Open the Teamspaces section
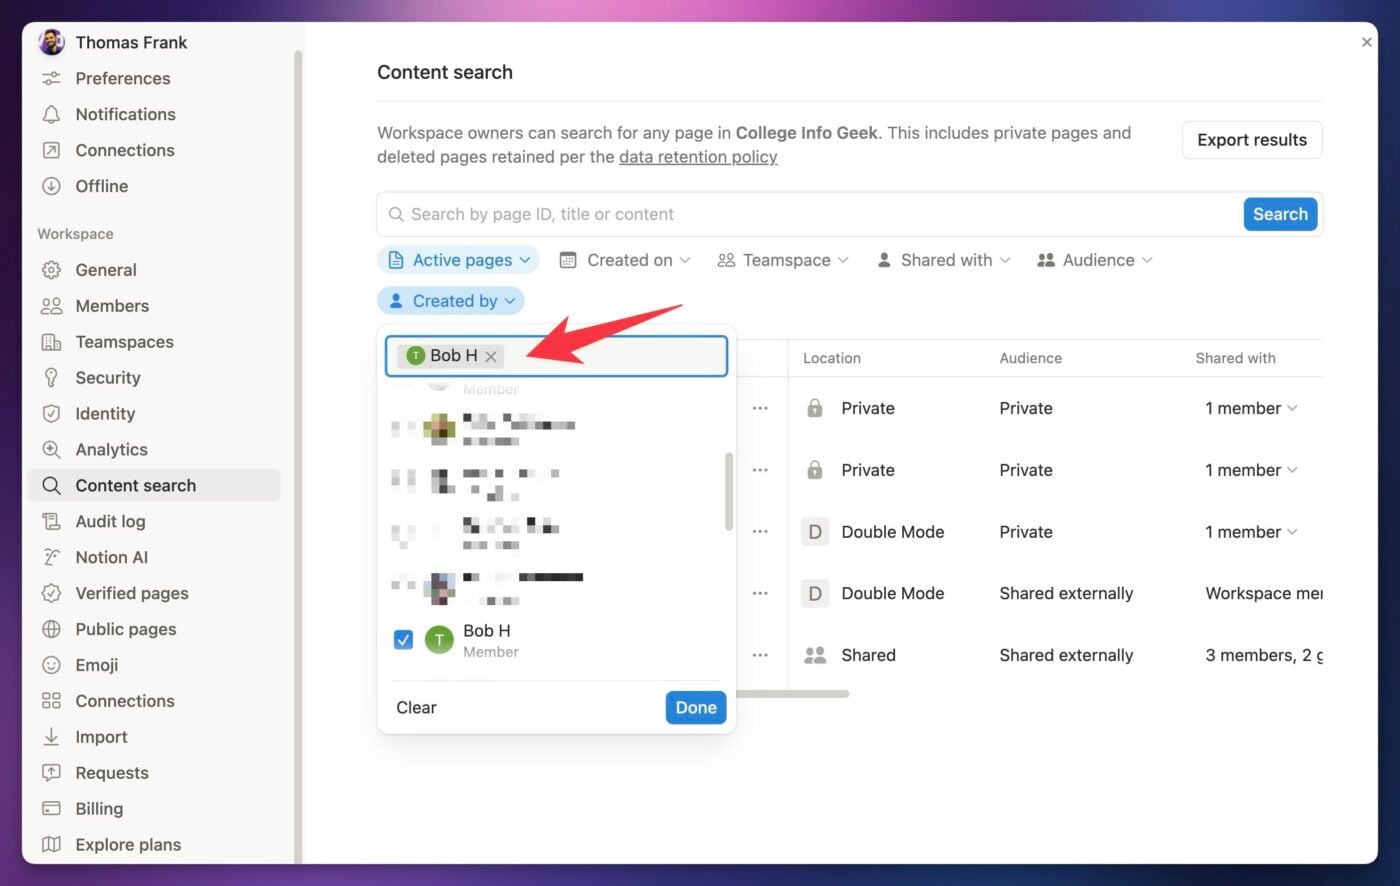Screen dimensions: 1400x886 pos(124,341)
